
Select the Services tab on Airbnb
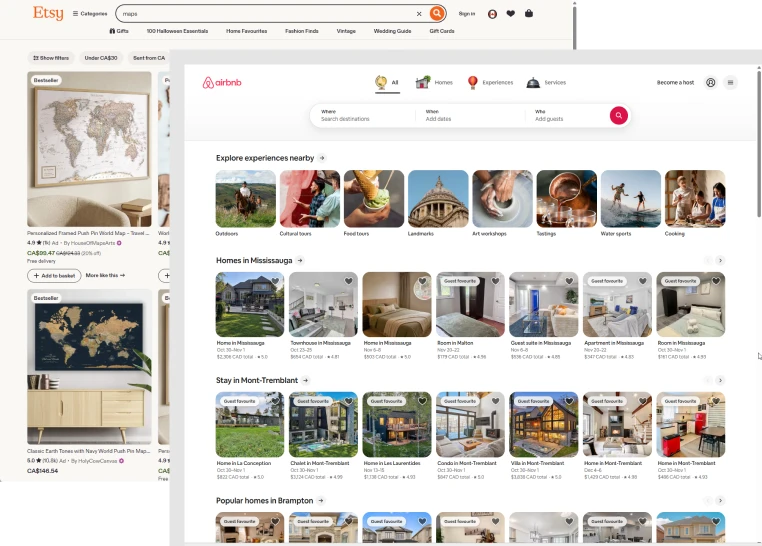point(546,83)
